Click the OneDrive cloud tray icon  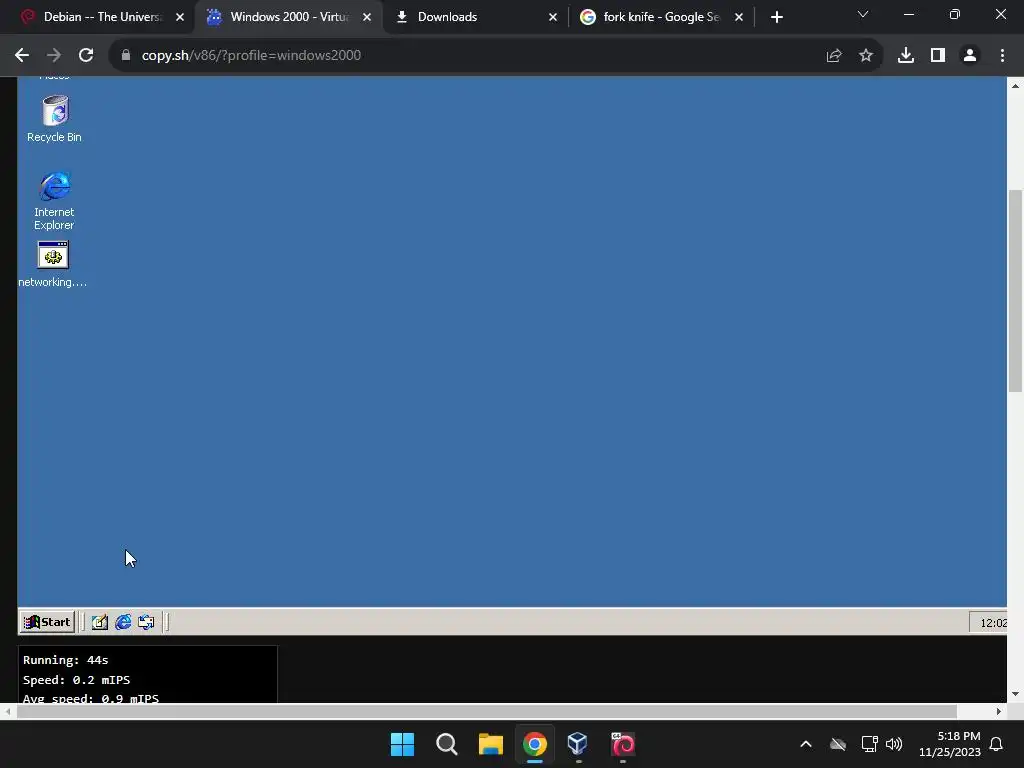pyautogui.click(x=838, y=744)
